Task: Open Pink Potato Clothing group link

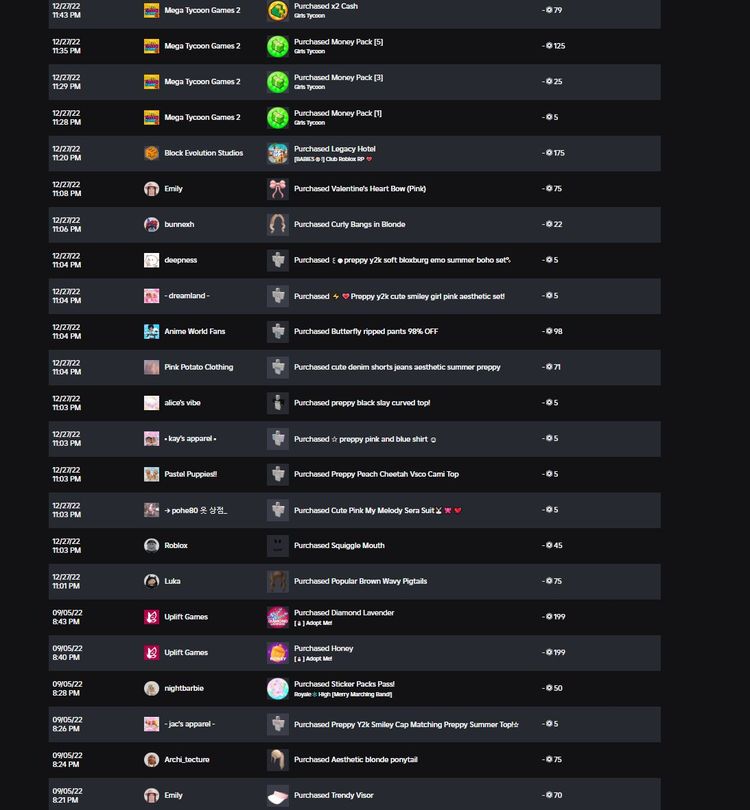Action: point(198,367)
